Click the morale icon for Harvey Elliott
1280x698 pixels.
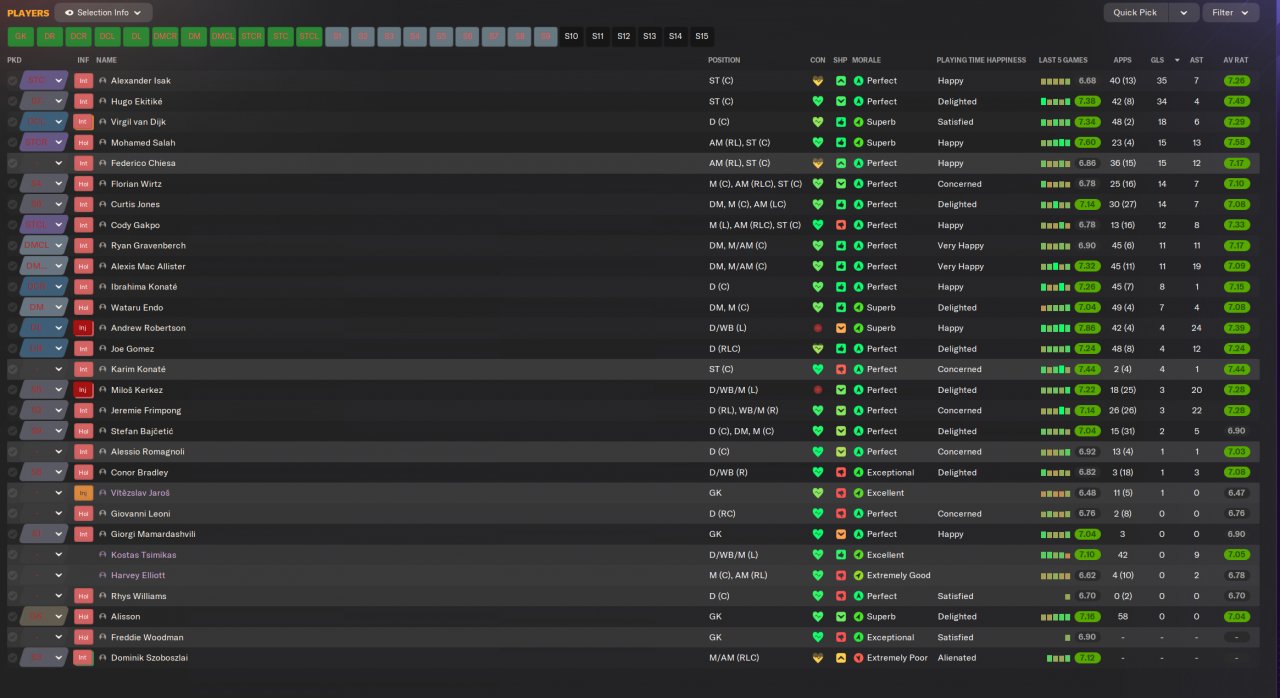click(x=858, y=575)
